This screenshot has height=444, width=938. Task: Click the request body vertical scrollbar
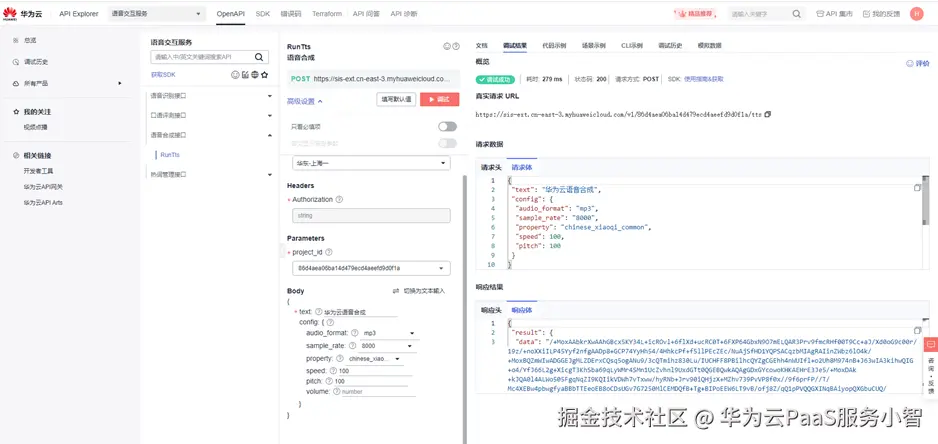coord(926,203)
